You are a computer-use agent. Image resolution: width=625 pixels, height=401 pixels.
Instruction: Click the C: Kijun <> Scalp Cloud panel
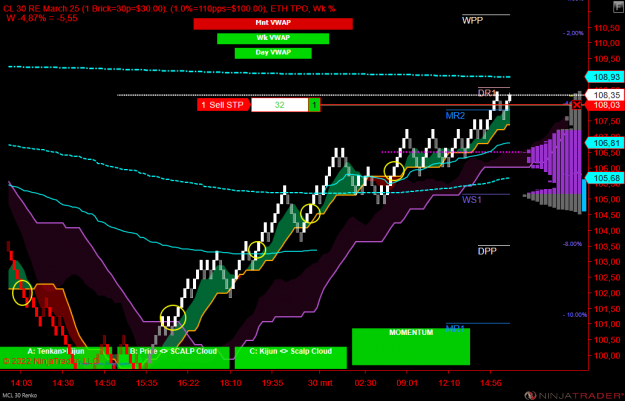(291, 358)
